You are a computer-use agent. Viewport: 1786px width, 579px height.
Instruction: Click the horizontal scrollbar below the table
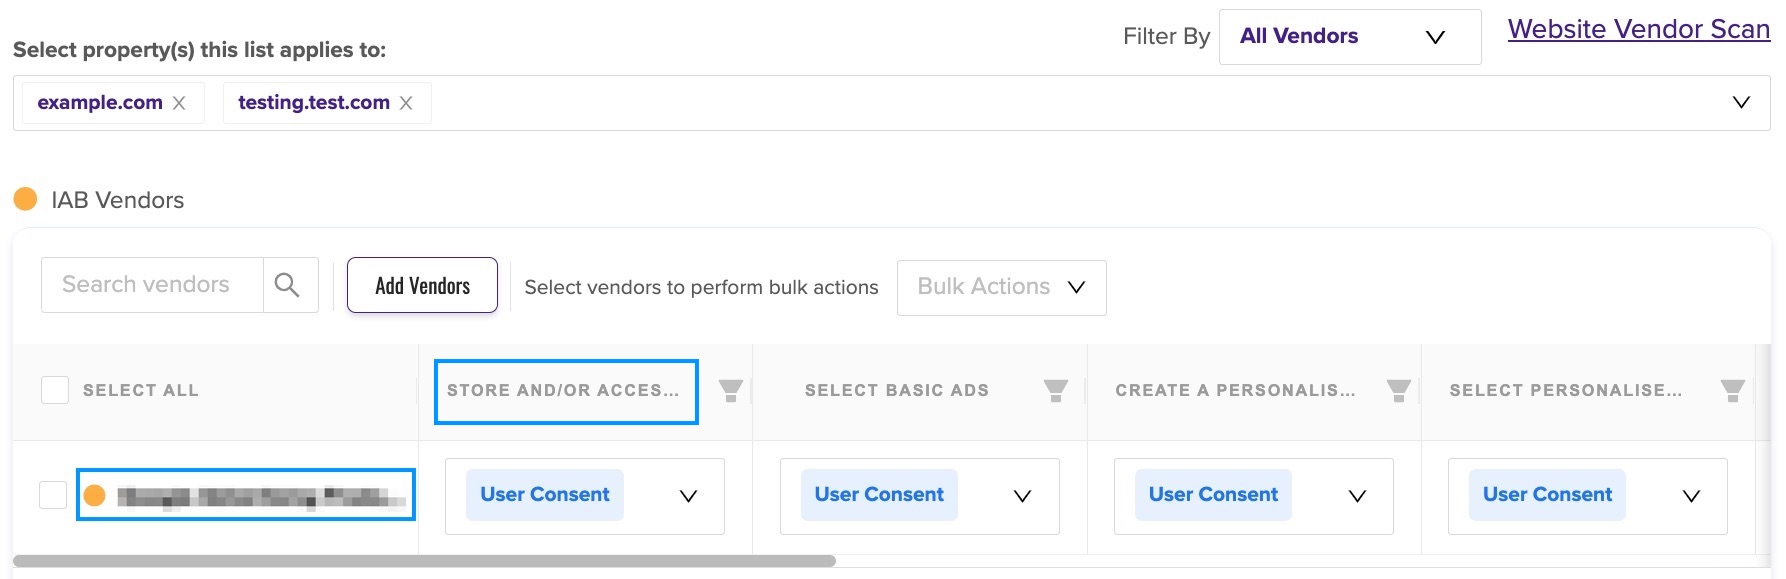pos(424,561)
